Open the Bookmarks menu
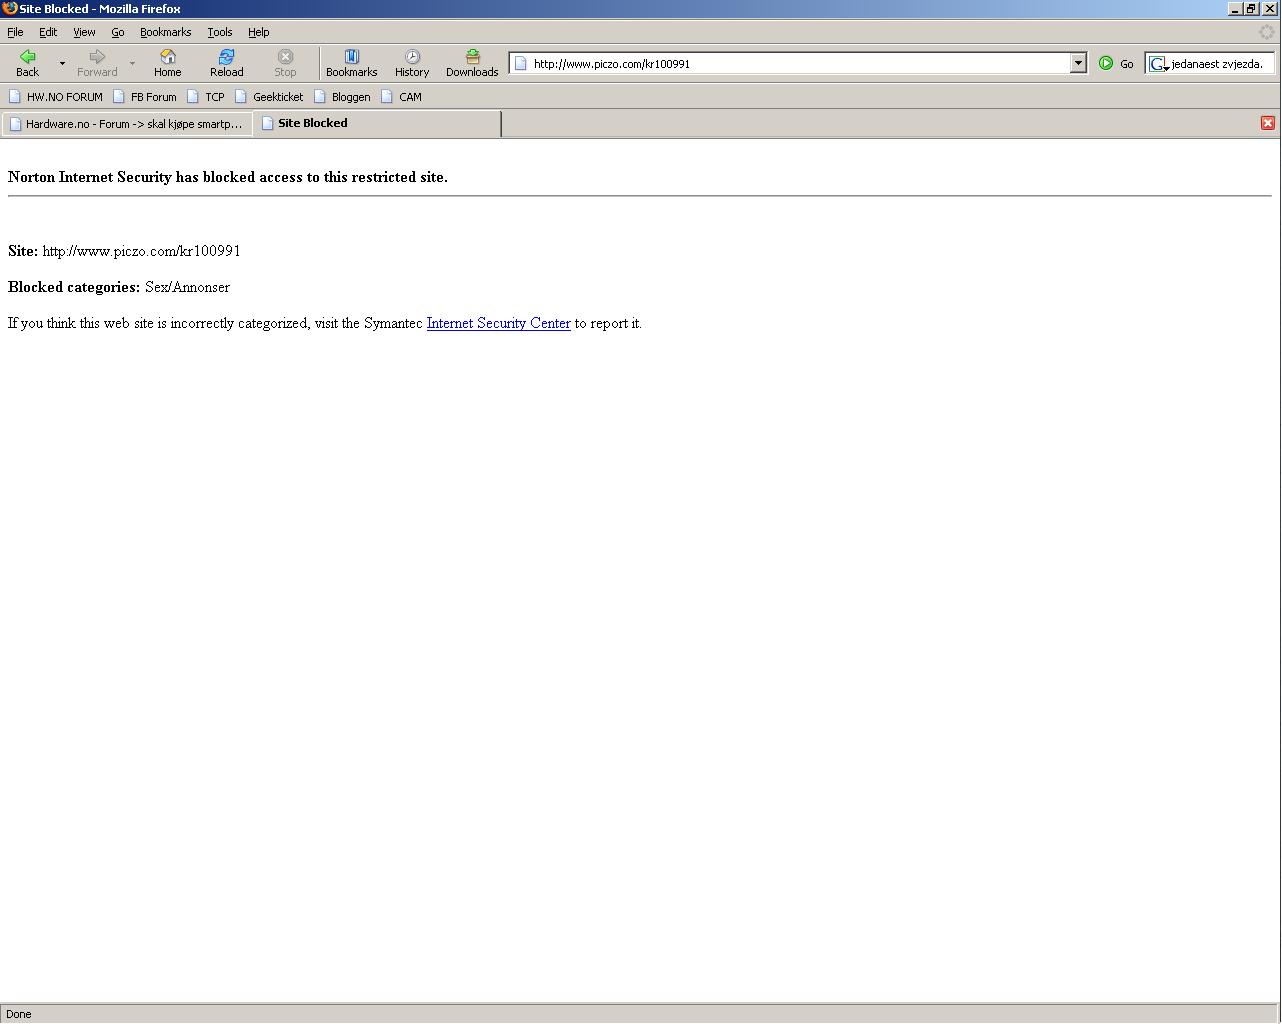The height and width of the screenshot is (1024, 1282). tap(165, 32)
